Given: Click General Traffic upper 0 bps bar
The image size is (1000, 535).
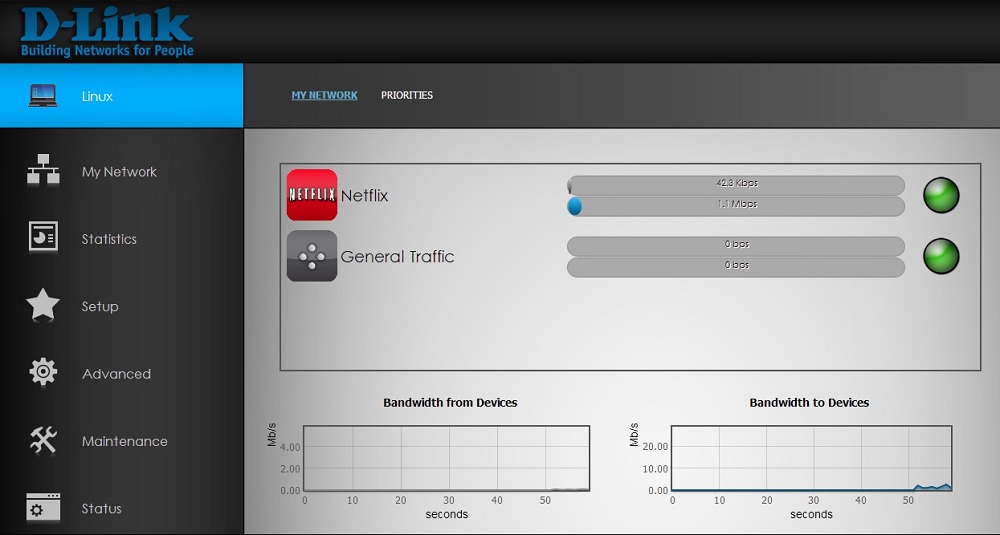Looking at the screenshot, I should [x=736, y=246].
